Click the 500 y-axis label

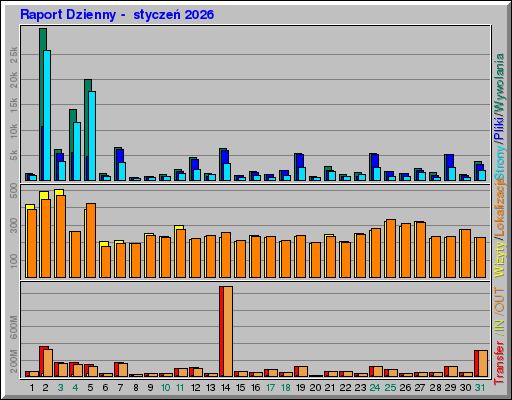pyautogui.click(x=14, y=190)
